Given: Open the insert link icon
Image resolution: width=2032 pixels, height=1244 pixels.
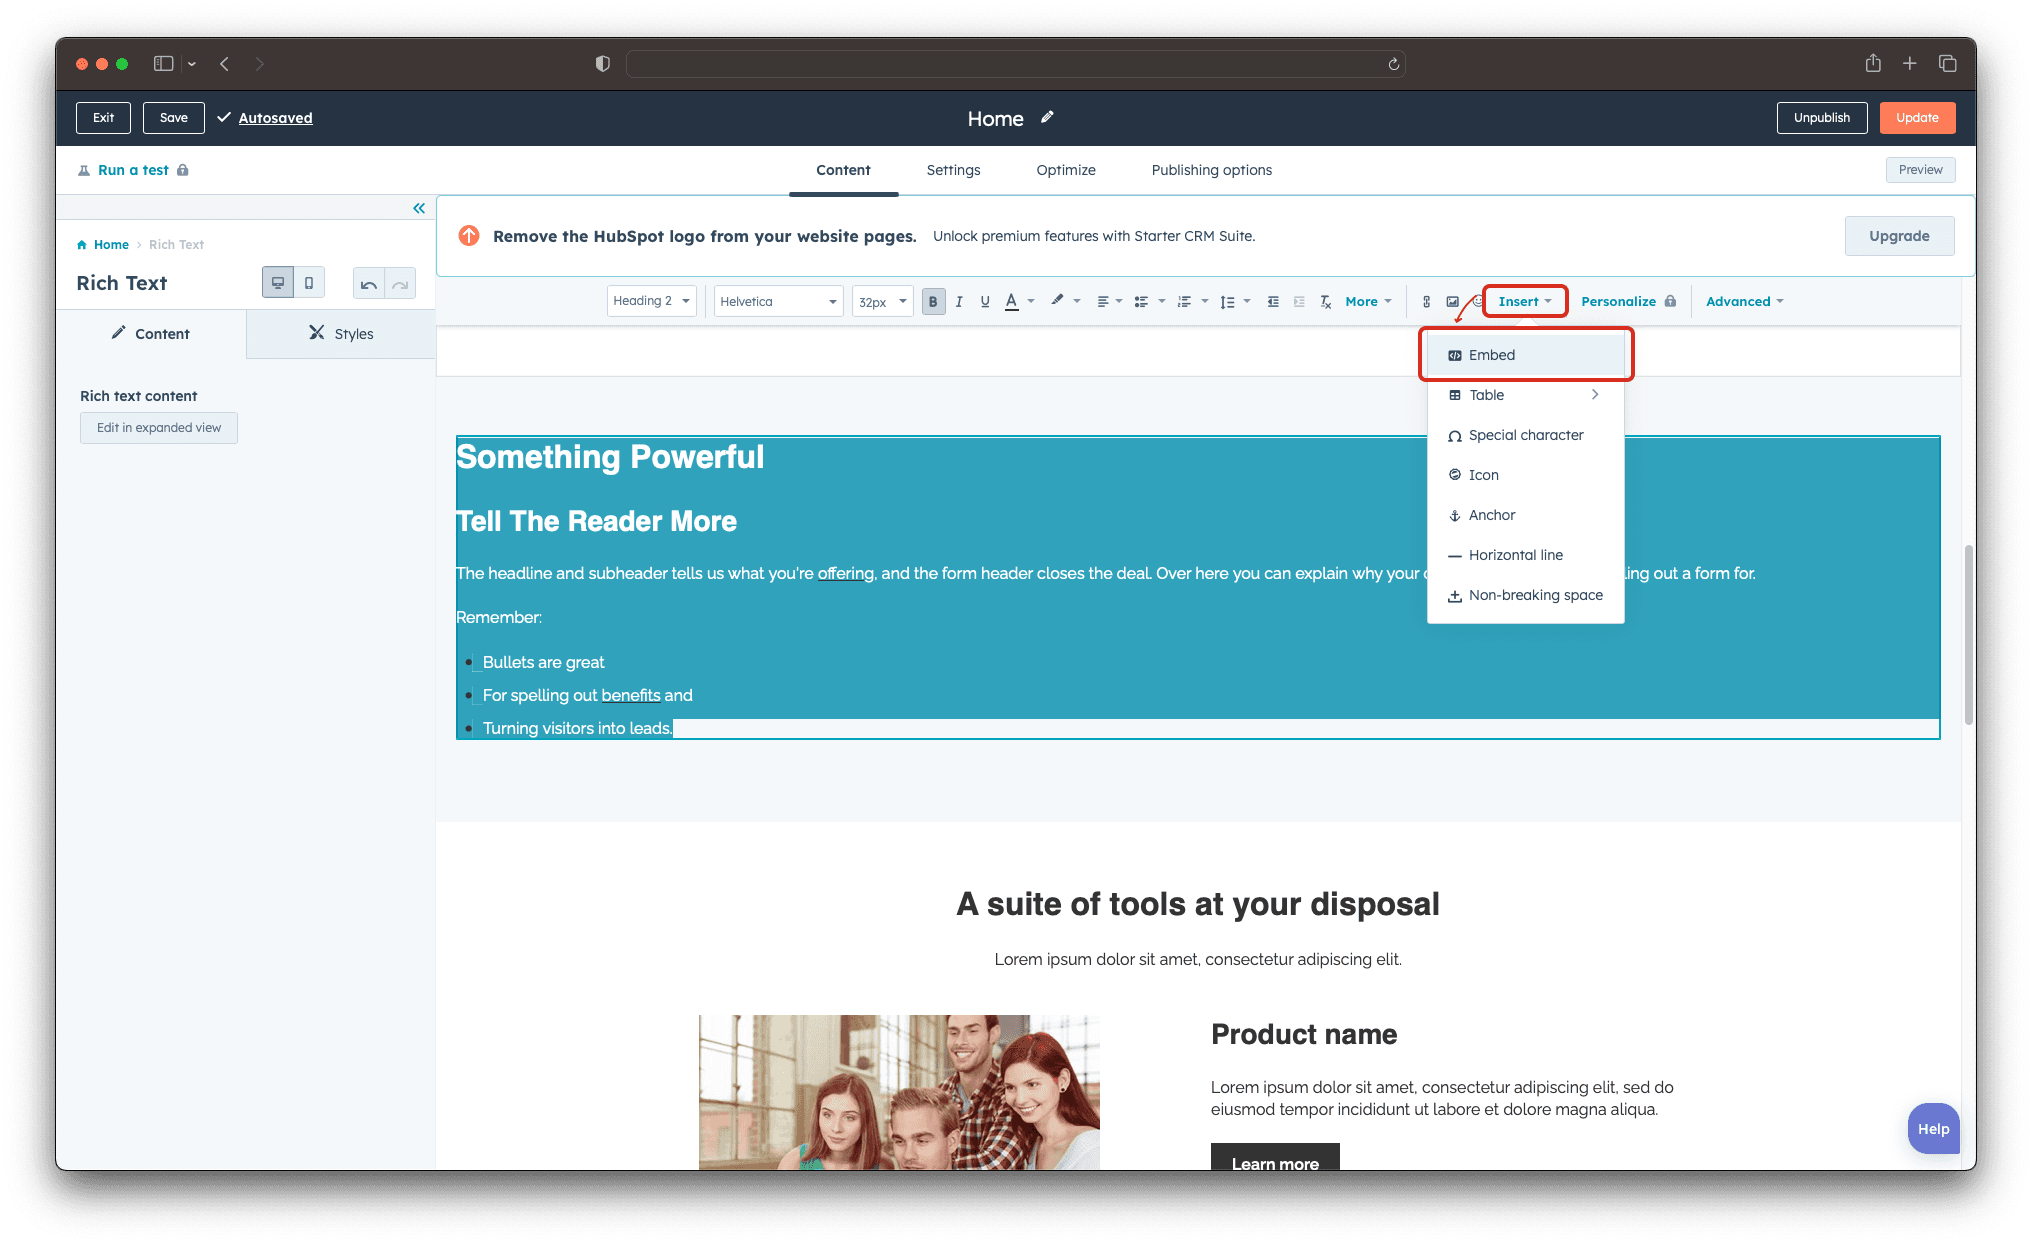Looking at the screenshot, I should click(x=1426, y=301).
